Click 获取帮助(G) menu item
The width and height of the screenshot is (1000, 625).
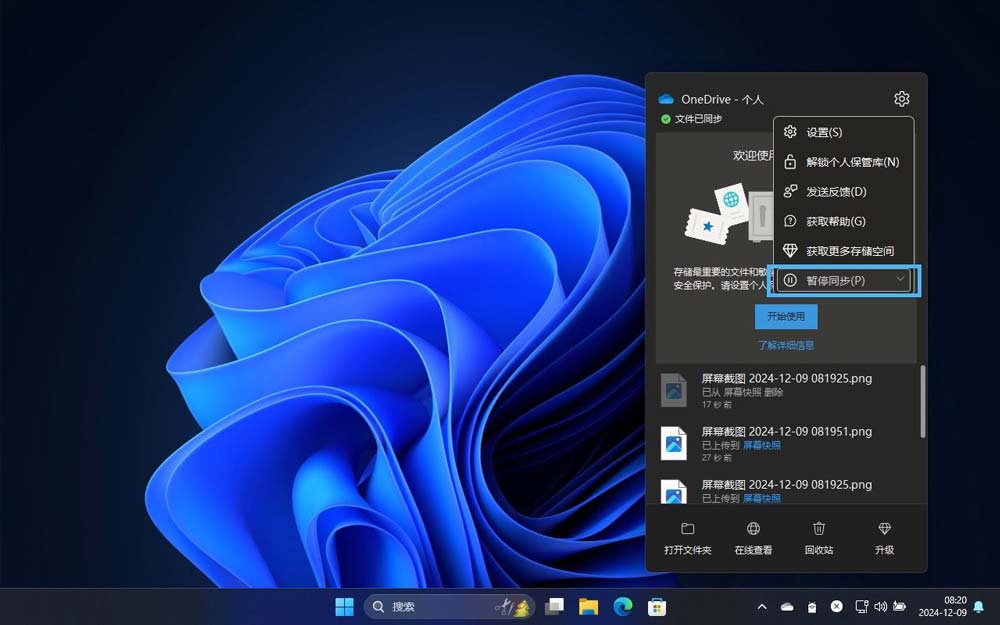click(836, 221)
